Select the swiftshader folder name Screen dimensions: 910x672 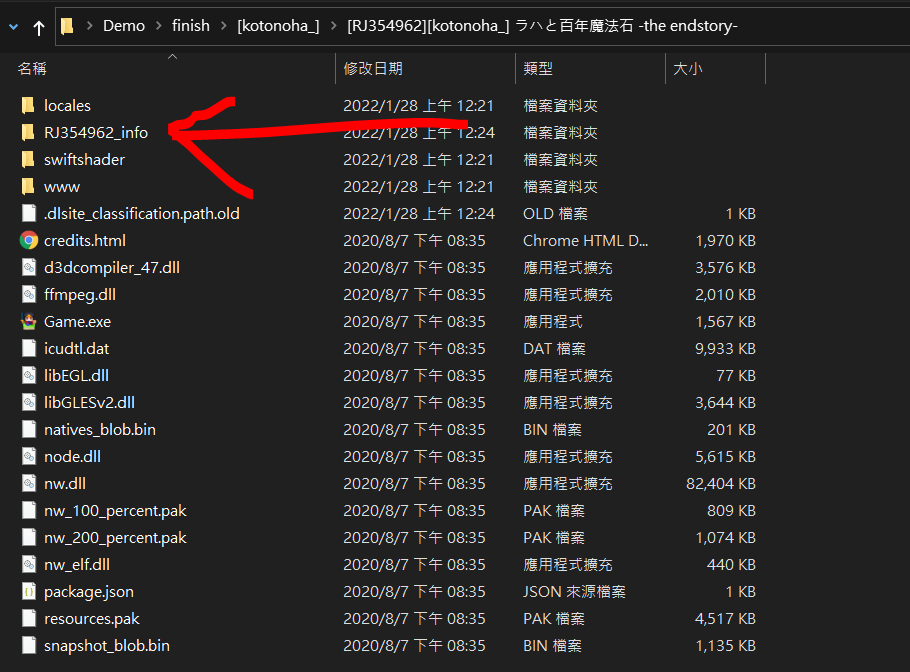click(84, 160)
